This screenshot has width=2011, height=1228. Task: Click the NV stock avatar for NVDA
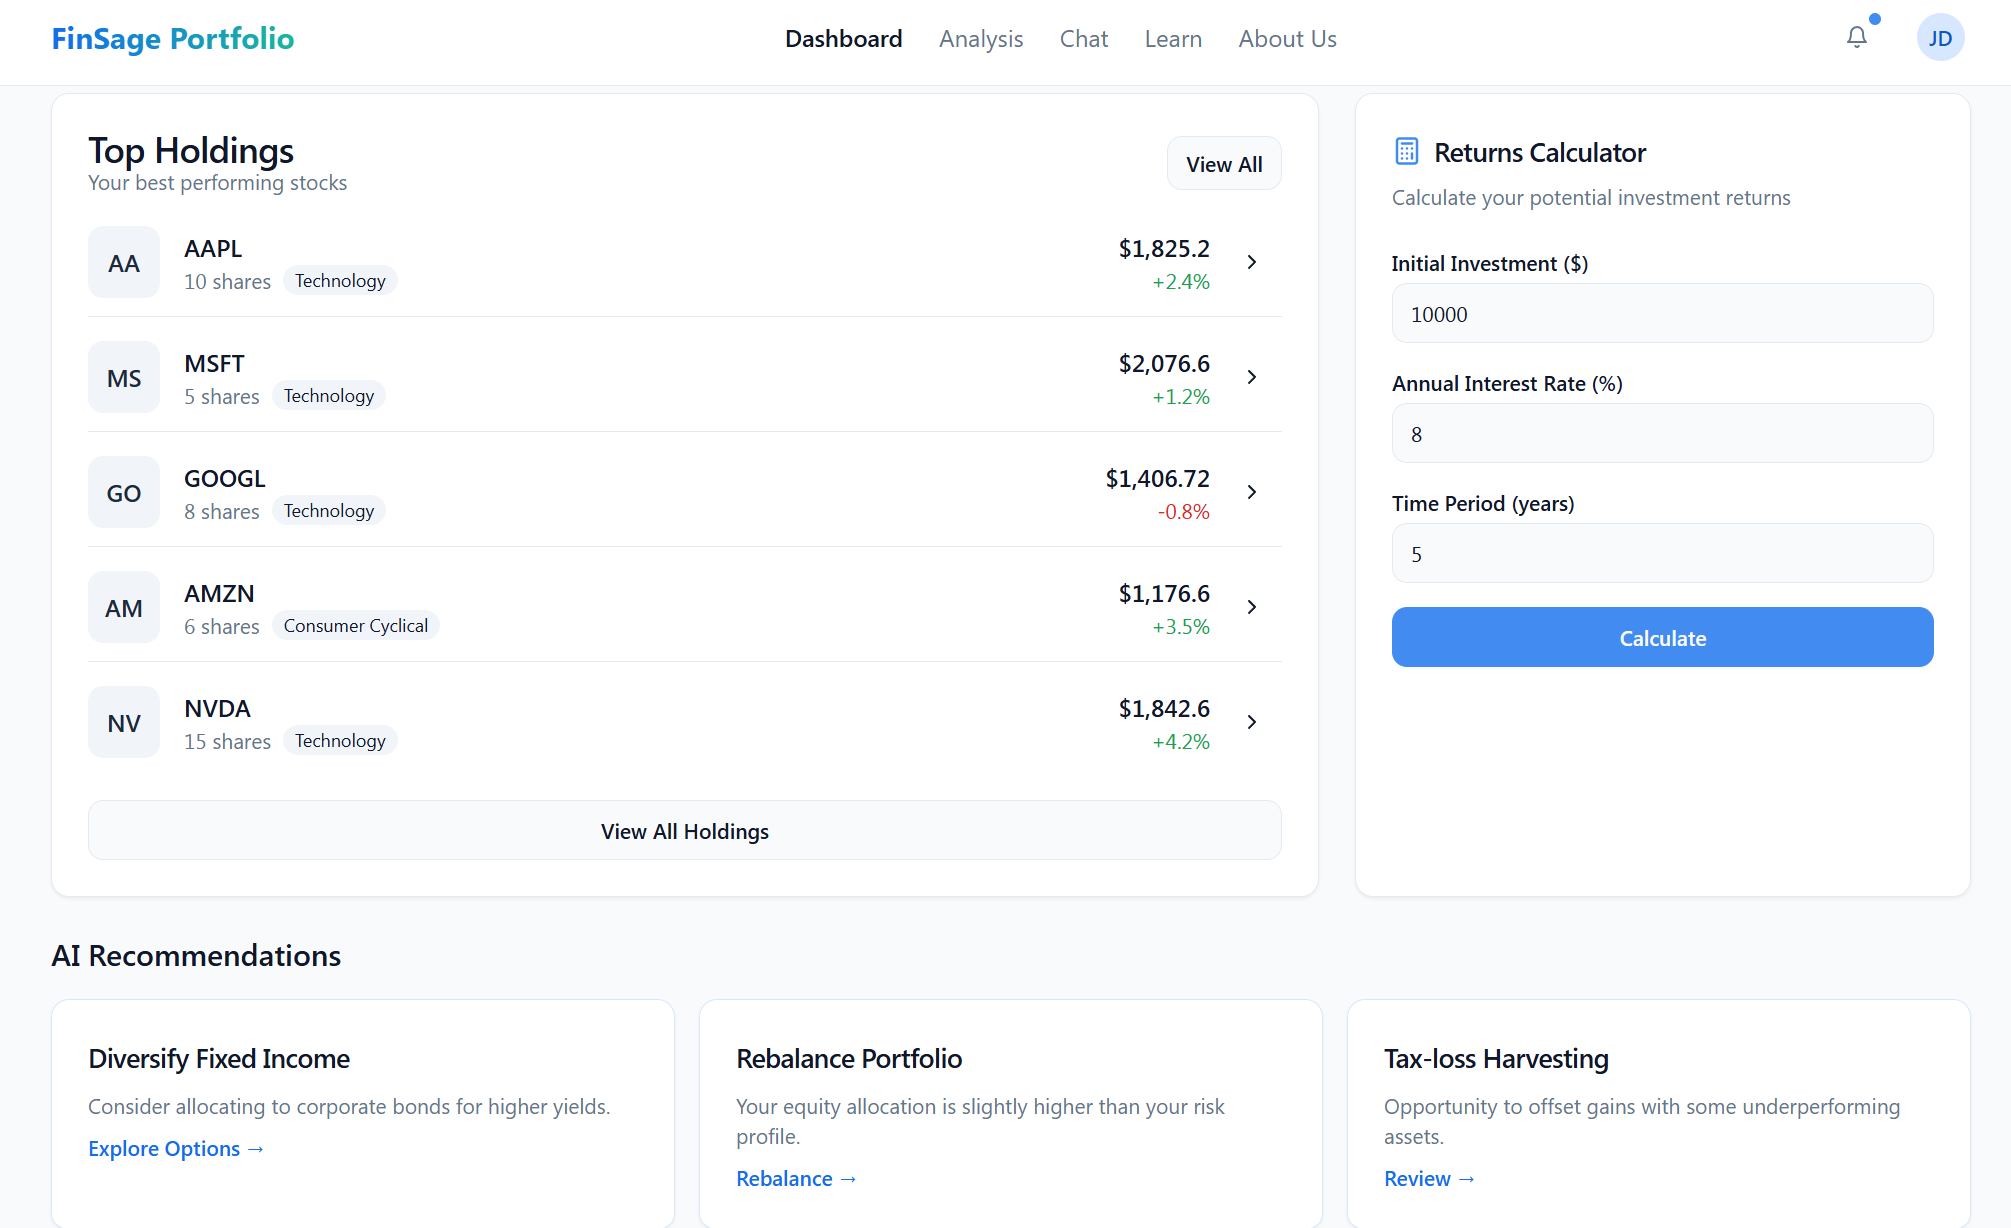(x=124, y=723)
